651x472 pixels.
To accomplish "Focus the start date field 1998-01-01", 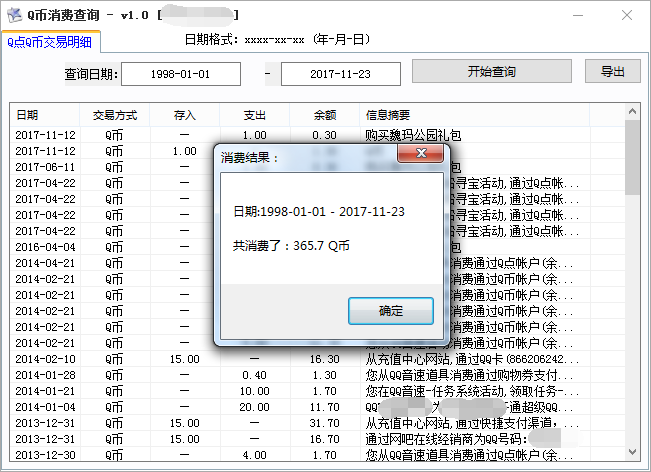I will [181, 74].
